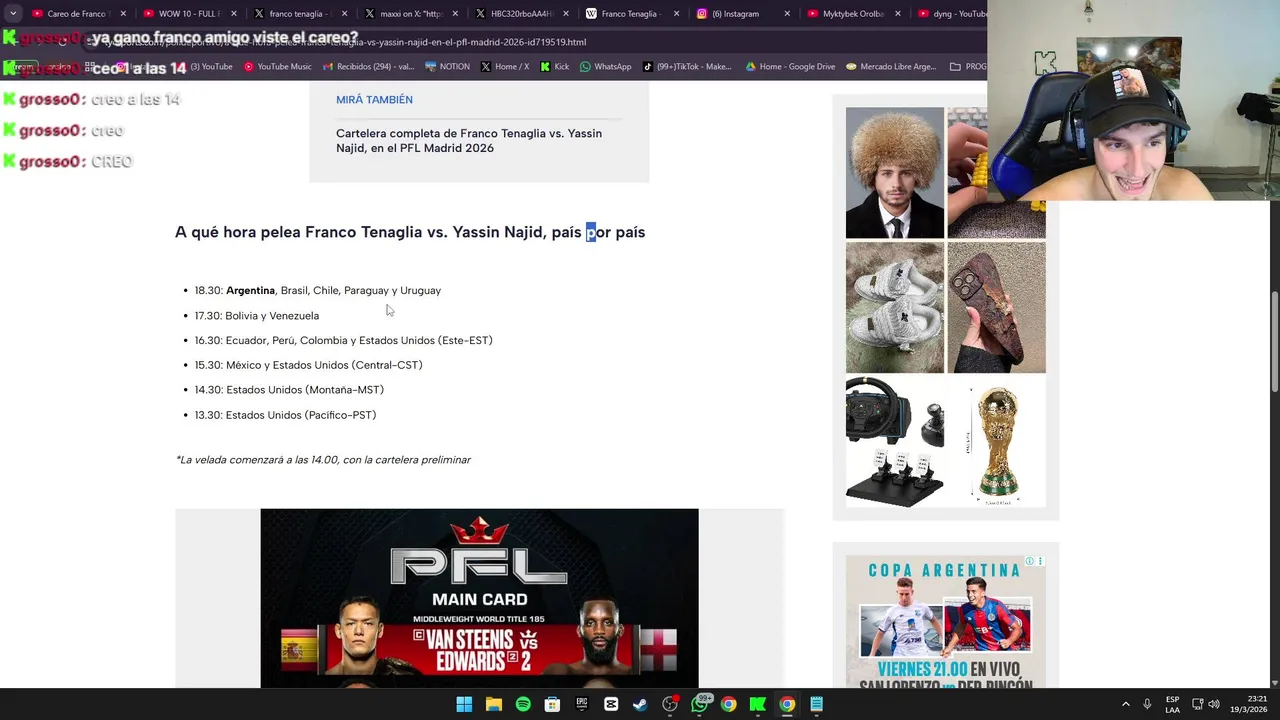Open network icon in system tray
The image size is (1280, 720).
[1197, 704]
